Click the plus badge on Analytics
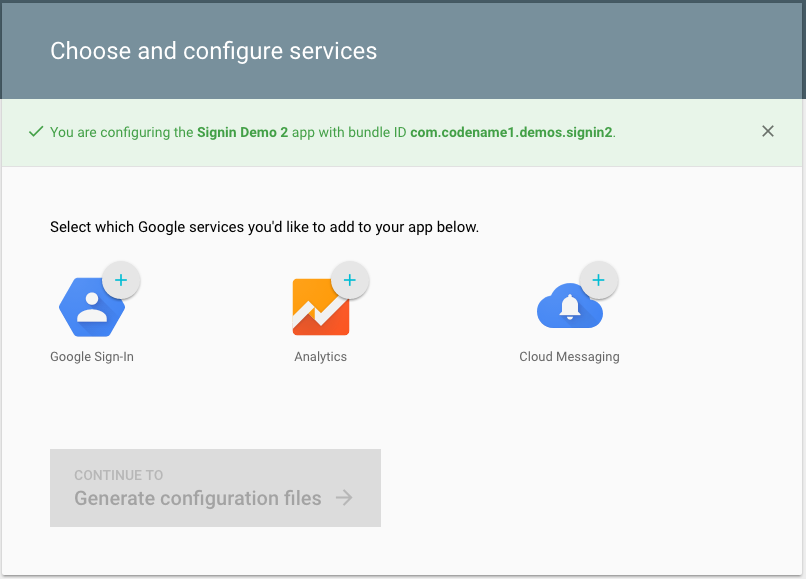This screenshot has width=806, height=579. point(350,280)
